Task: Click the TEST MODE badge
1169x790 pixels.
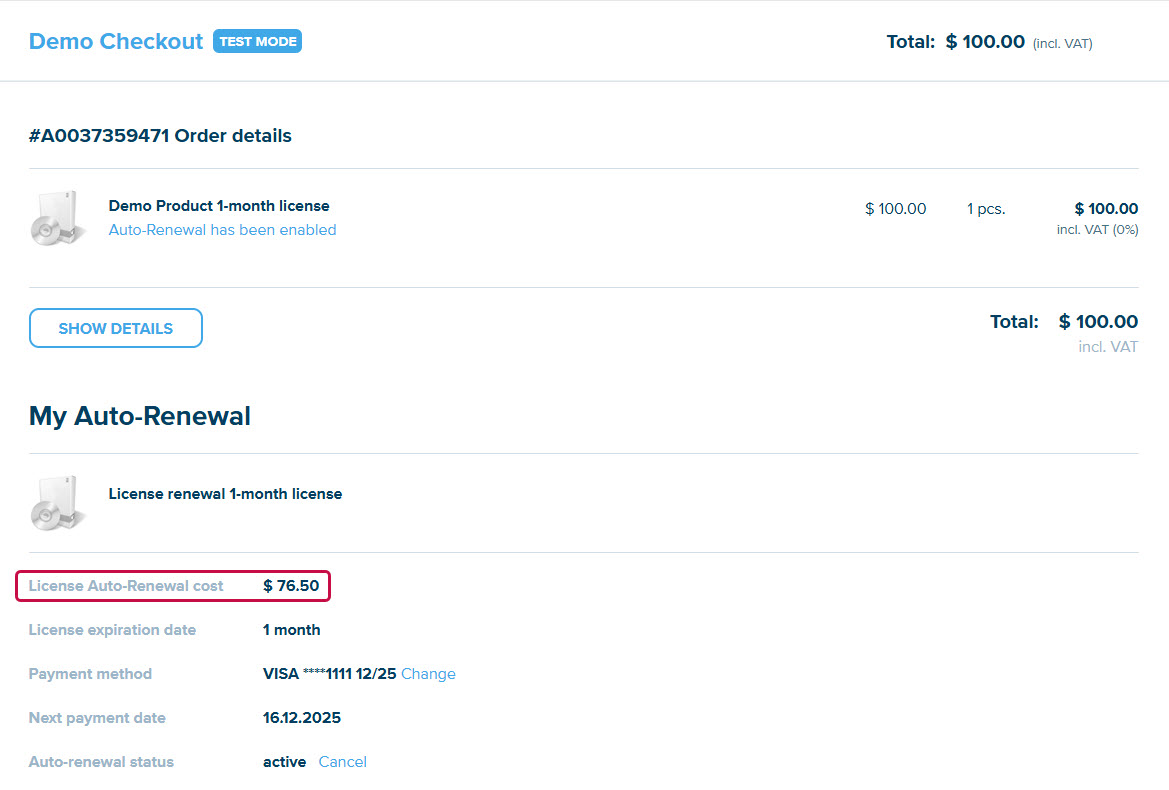Action: click(257, 41)
